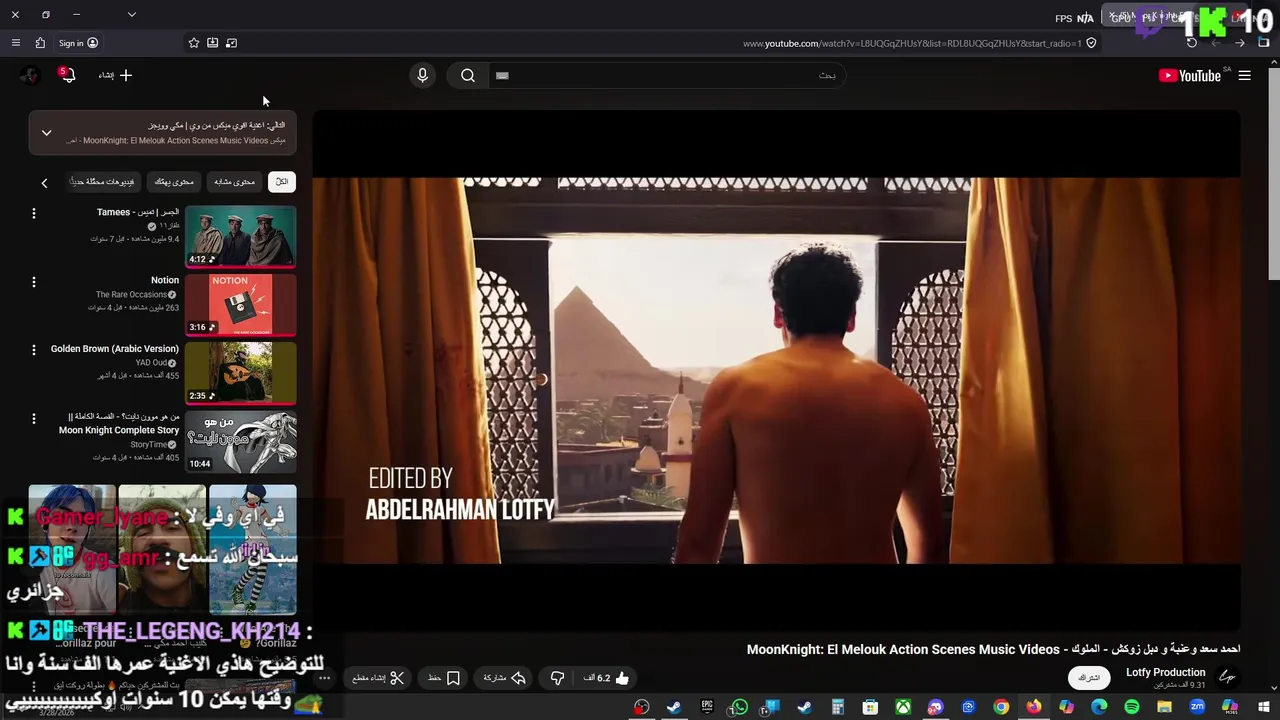Screen dimensions: 1280x720
Task: Open Microsoft Edge from the taskbar
Action: pyautogui.click(x=1099, y=707)
